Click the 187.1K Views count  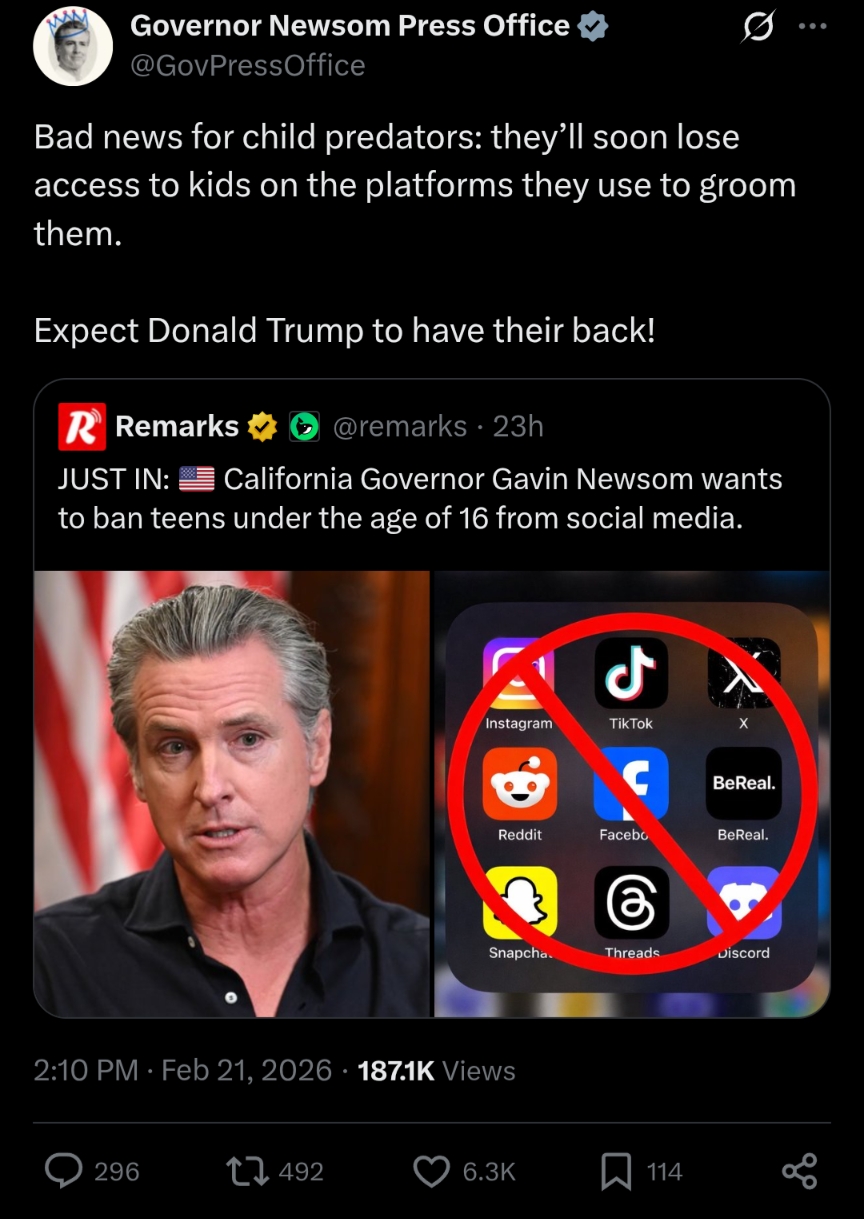pos(436,1071)
